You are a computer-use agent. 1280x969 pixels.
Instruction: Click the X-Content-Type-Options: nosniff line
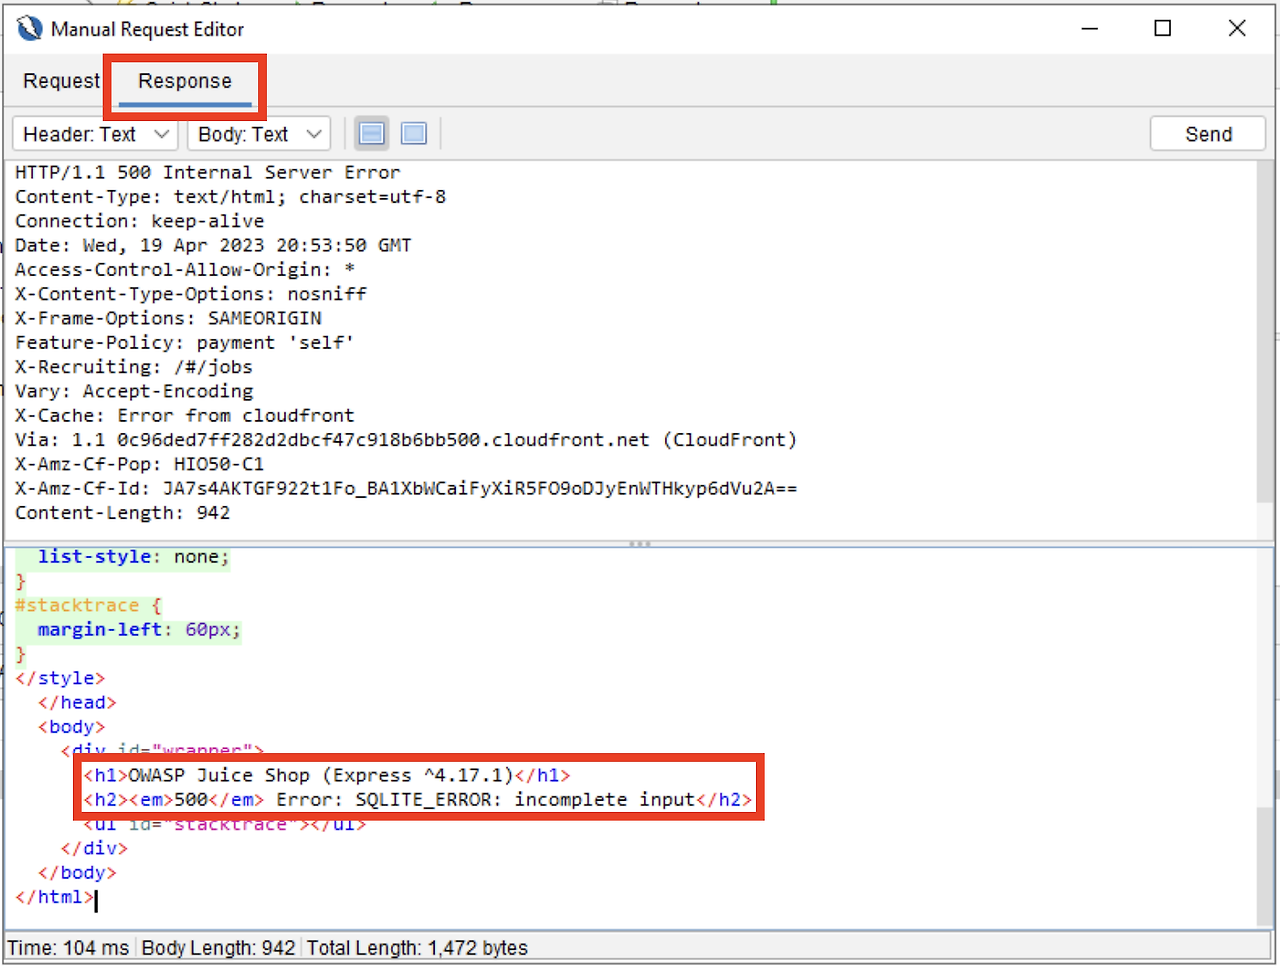coord(190,294)
